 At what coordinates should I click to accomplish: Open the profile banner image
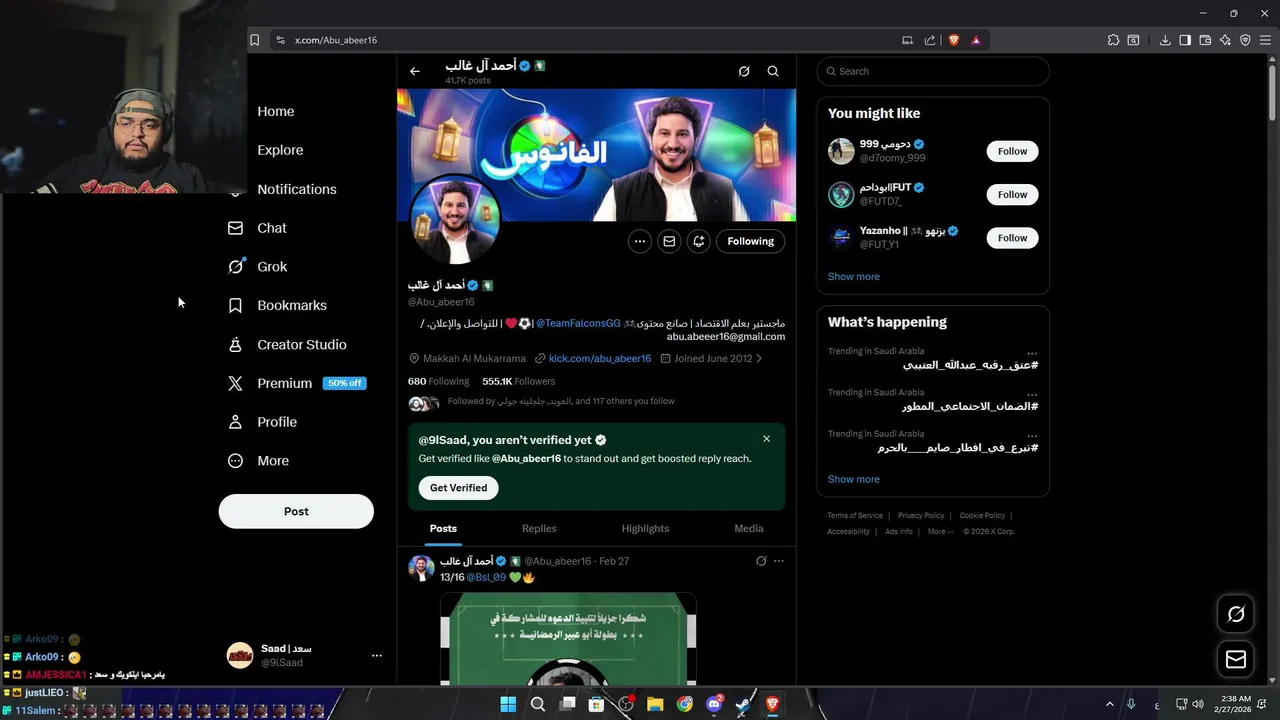coord(596,155)
